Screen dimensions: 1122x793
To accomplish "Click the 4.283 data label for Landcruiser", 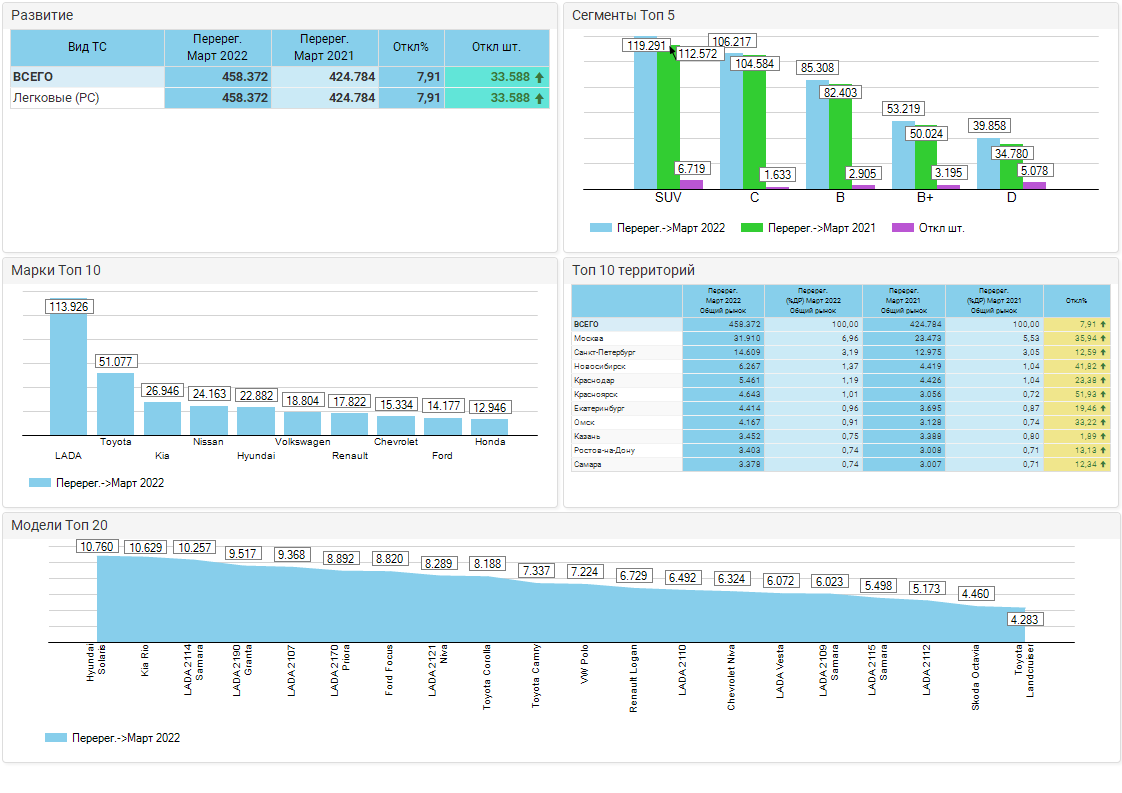I will pyautogui.click(x=1025, y=620).
